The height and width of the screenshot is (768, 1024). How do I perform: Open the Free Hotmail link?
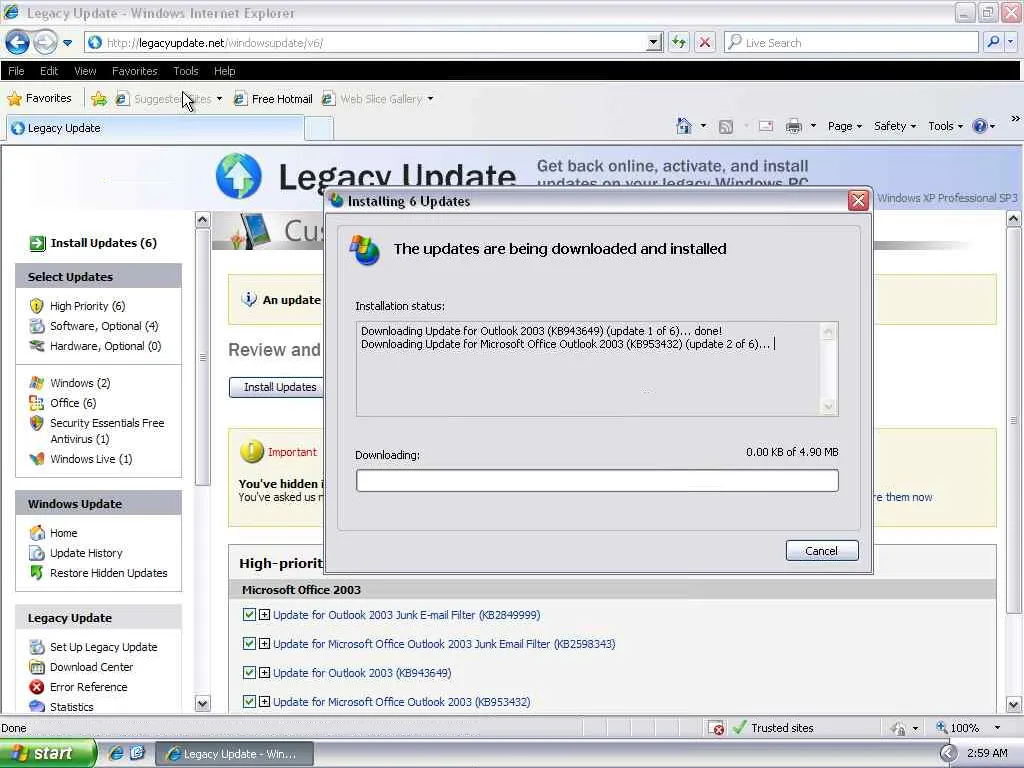[x=274, y=99]
